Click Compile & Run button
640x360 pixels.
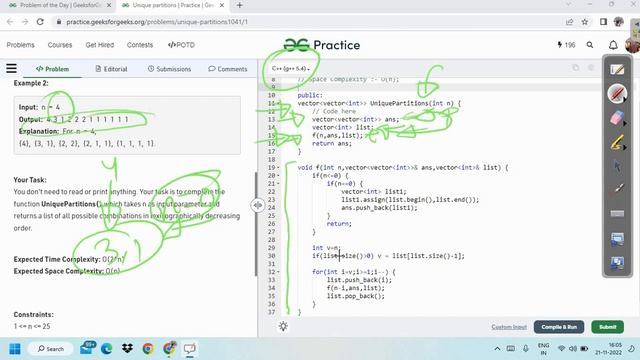[559, 327]
